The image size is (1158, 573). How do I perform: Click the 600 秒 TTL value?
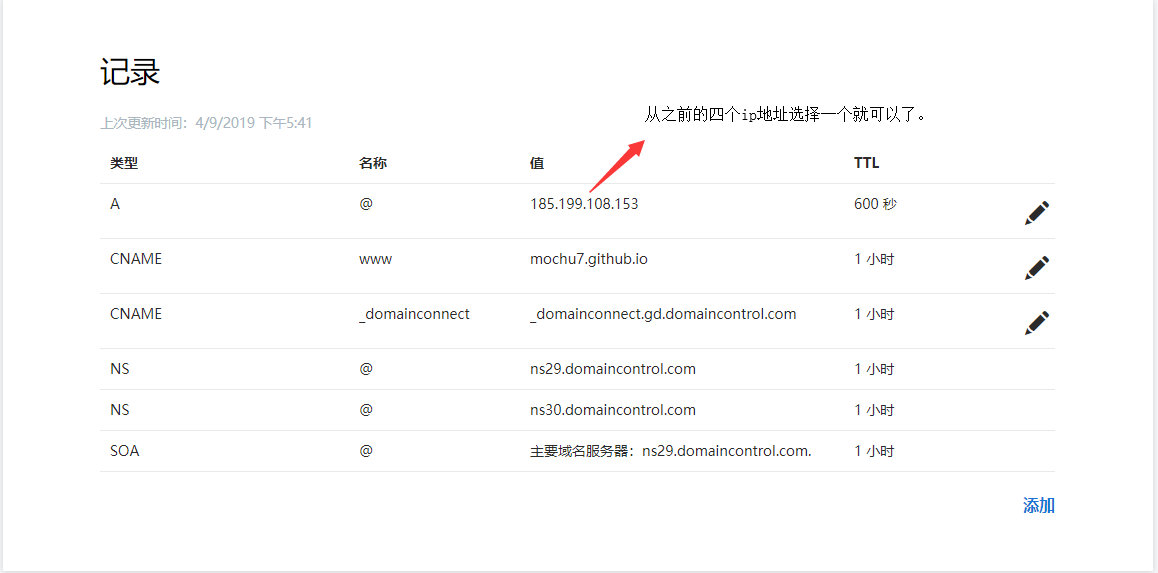[x=875, y=205]
